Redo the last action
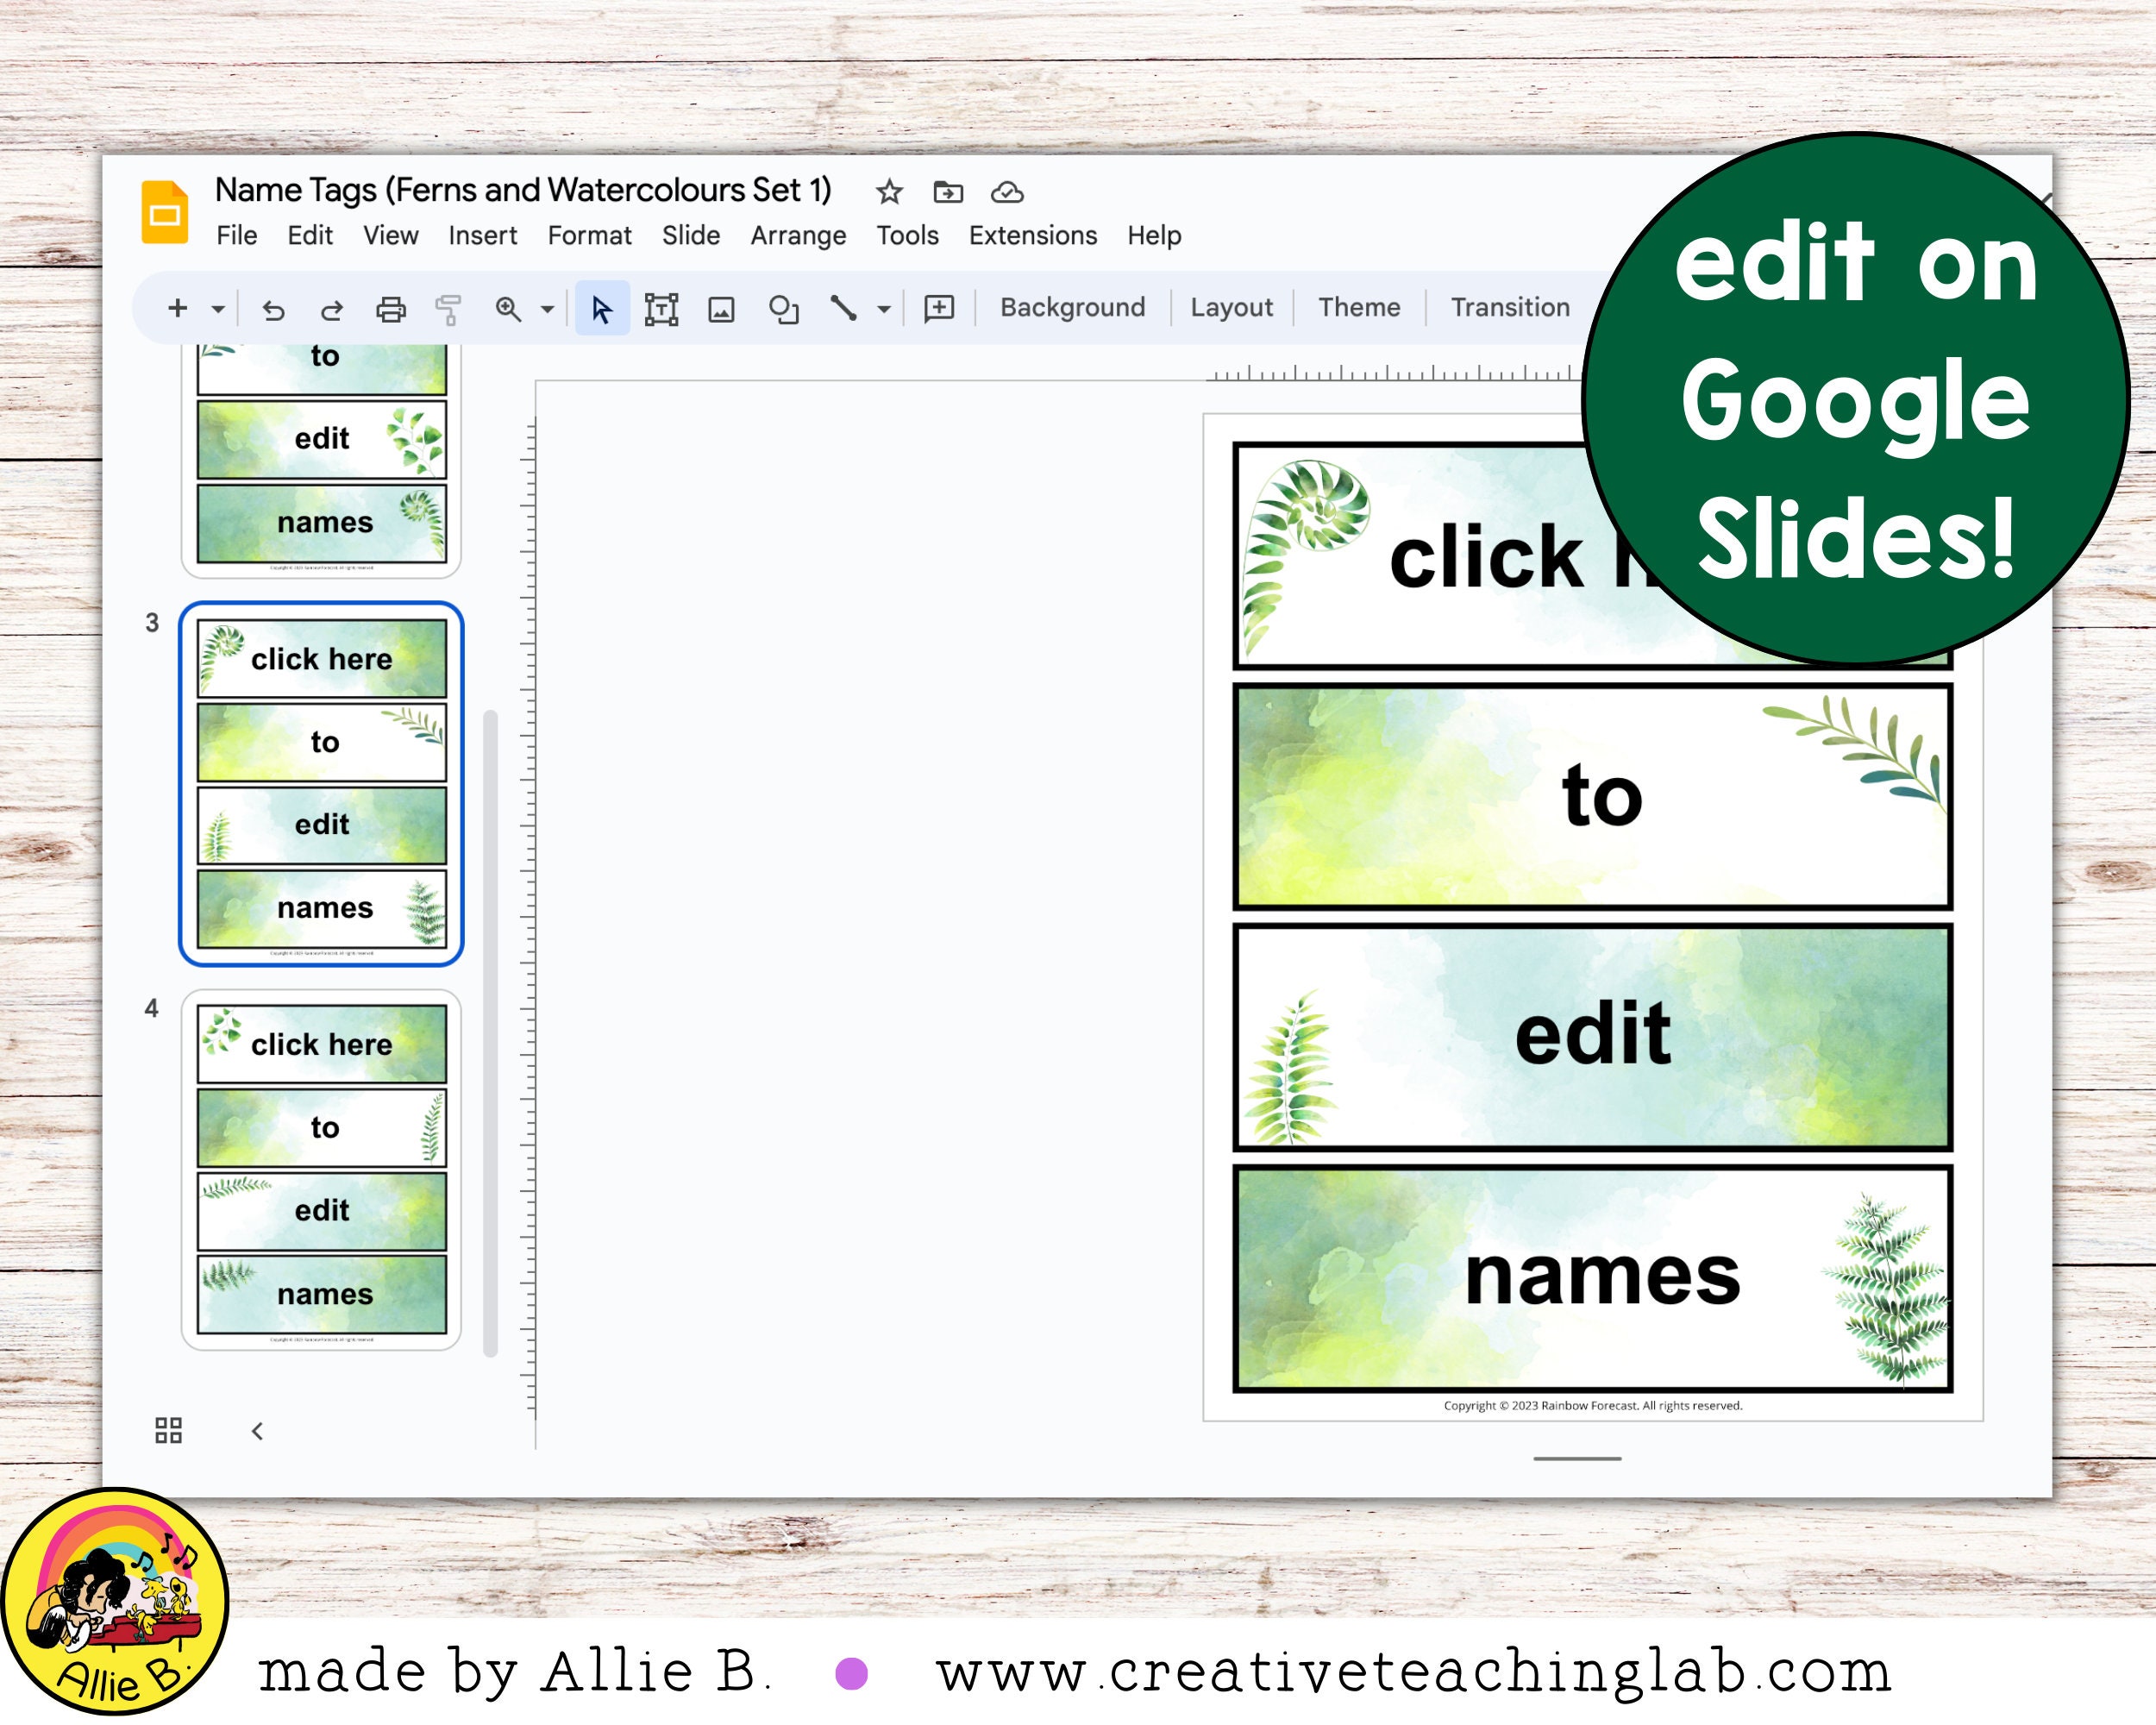 tap(332, 309)
